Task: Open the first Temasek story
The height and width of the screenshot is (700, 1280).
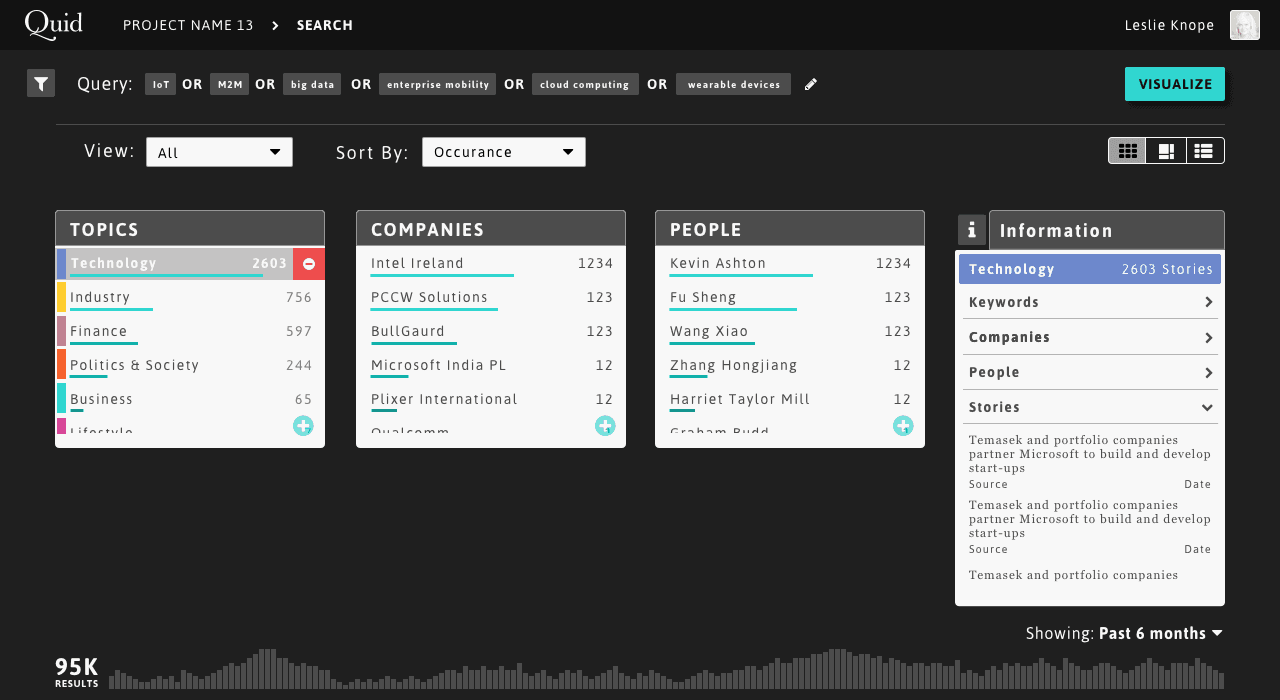Action: [1090, 461]
